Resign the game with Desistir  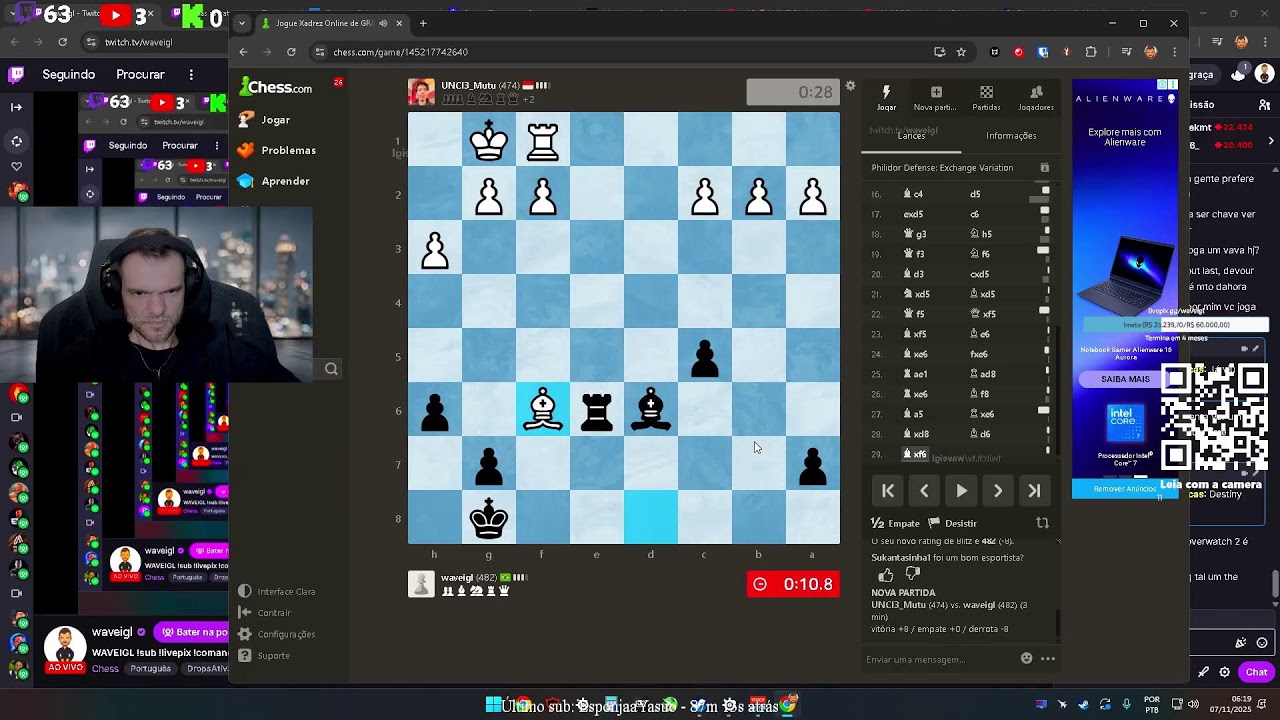pyautogui.click(x=953, y=523)
